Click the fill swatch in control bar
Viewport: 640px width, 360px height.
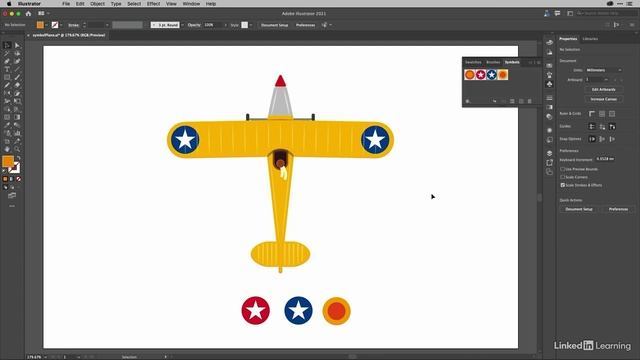click(x=40, y=25)
